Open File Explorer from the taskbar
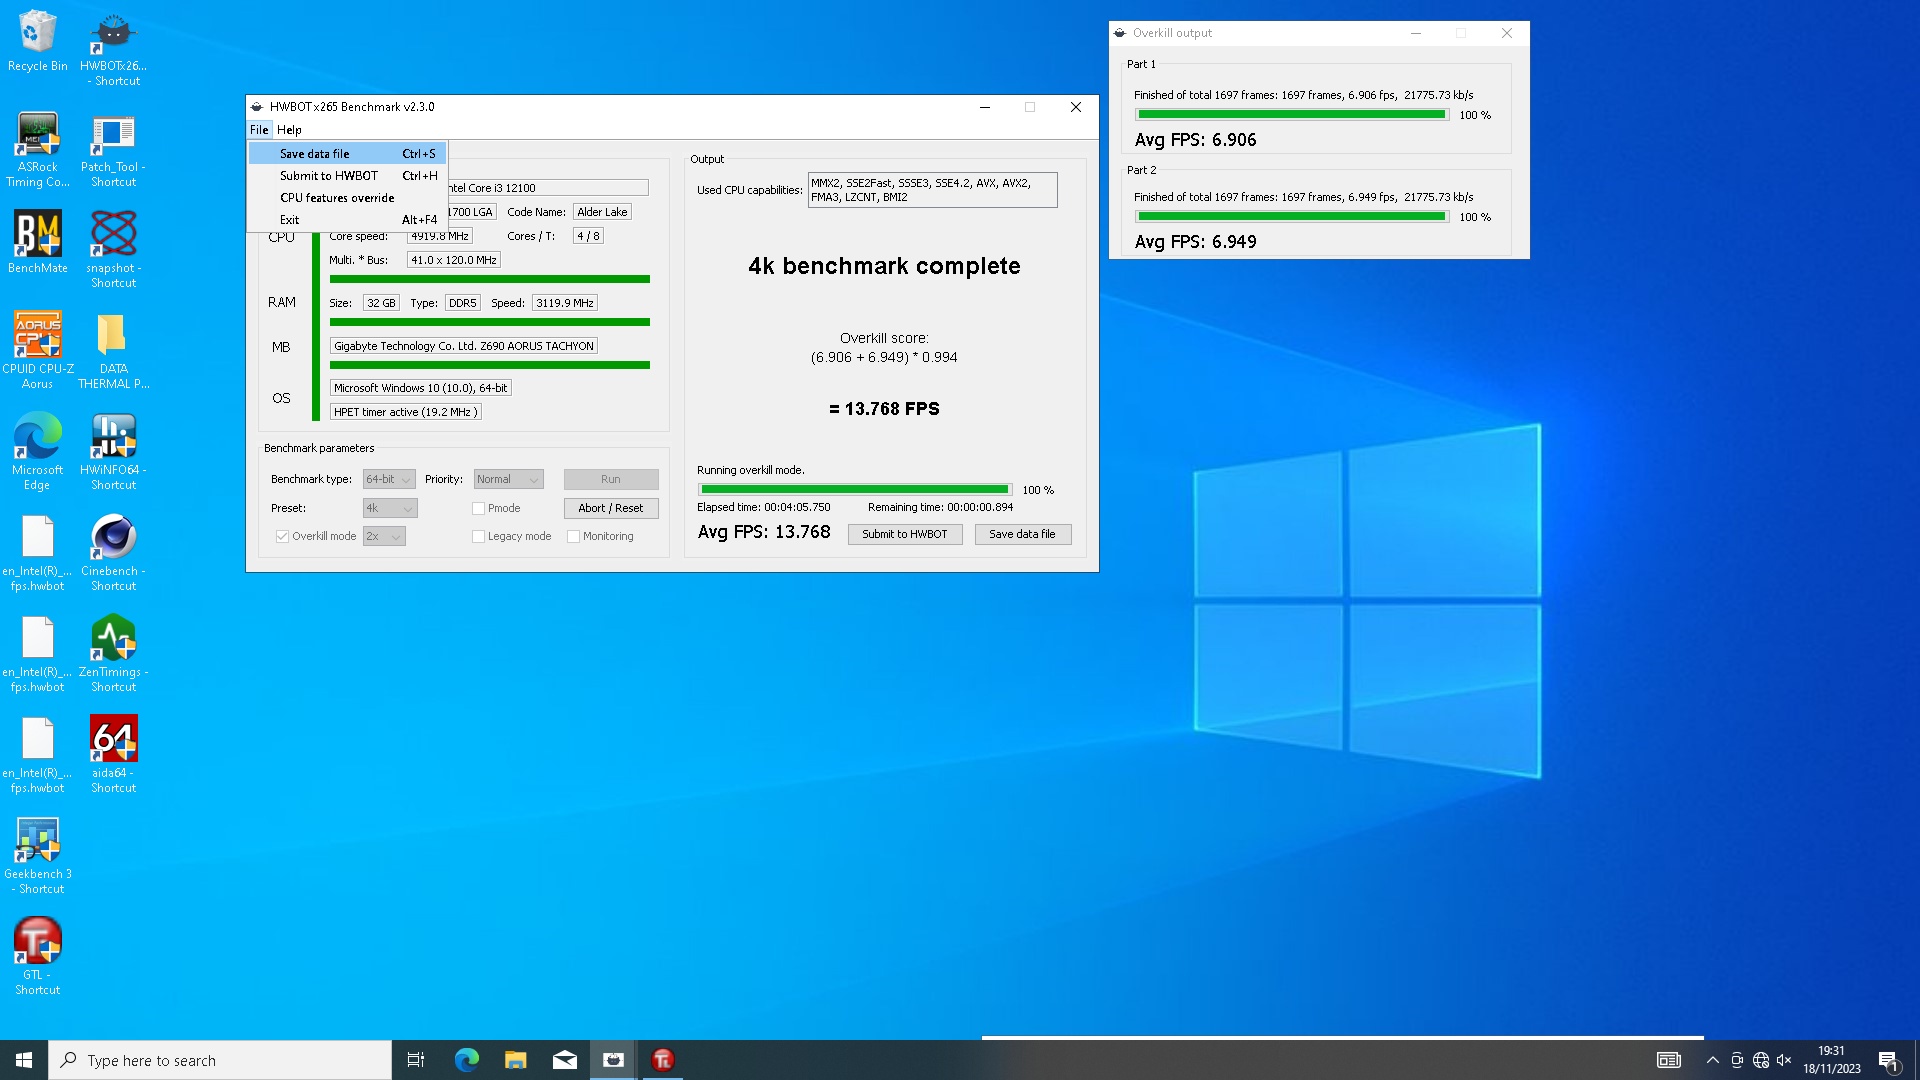 click(515, 1060)
